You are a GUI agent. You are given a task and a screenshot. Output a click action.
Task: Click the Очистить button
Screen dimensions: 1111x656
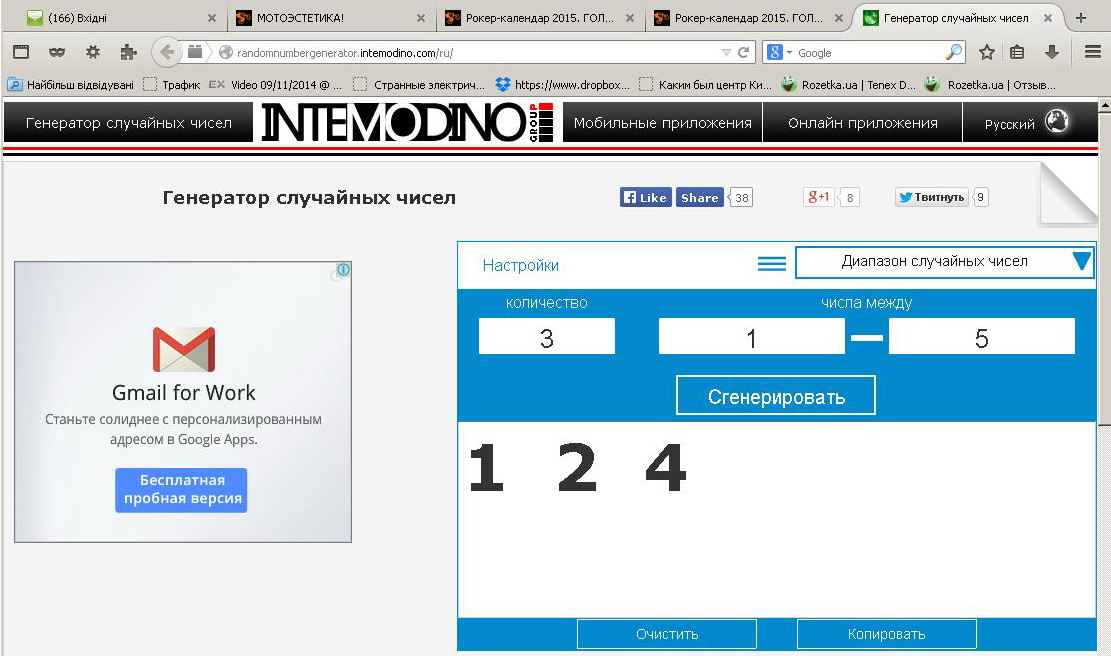point(666,634)
